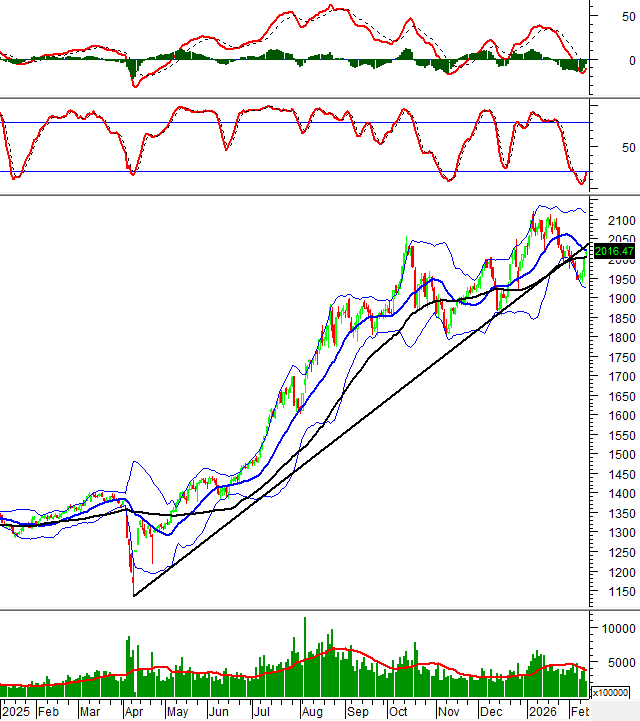640x721 pixels.
Task: Click the Apr label on time axis
Action: (133, 712)
